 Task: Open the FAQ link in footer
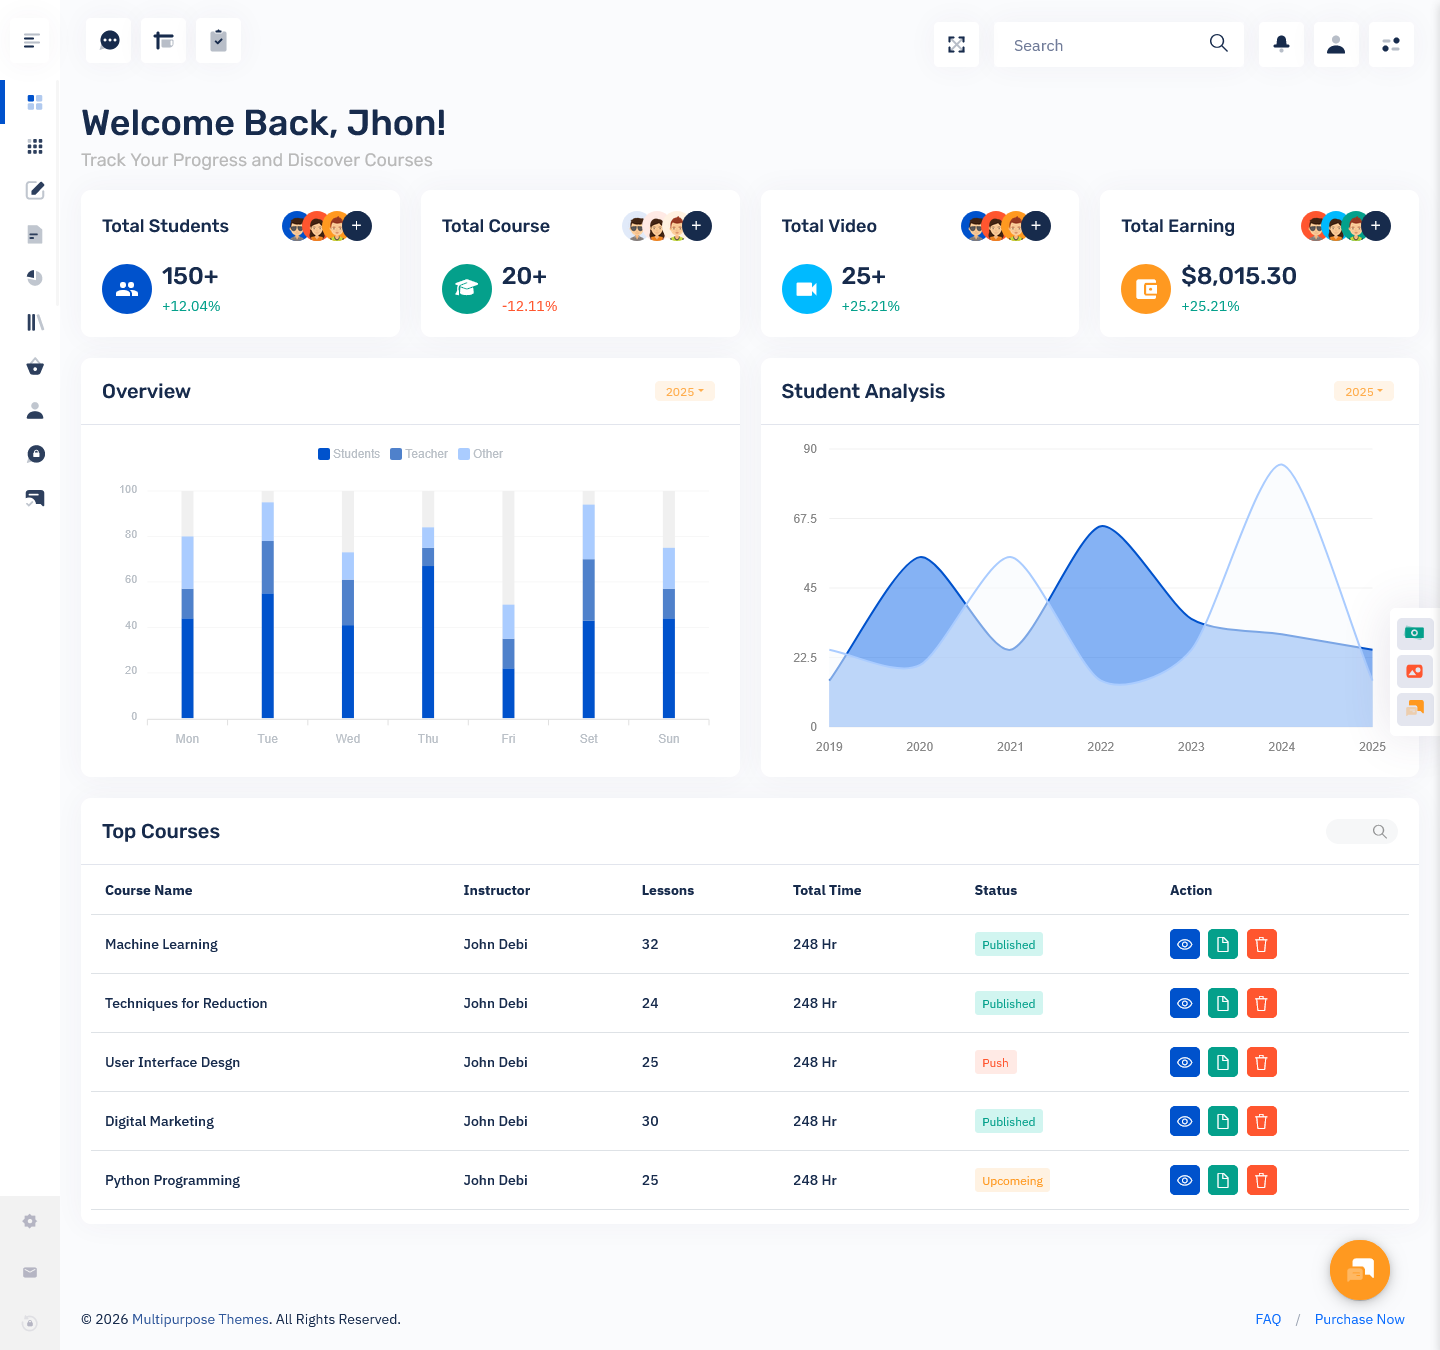[1267, 1319]
